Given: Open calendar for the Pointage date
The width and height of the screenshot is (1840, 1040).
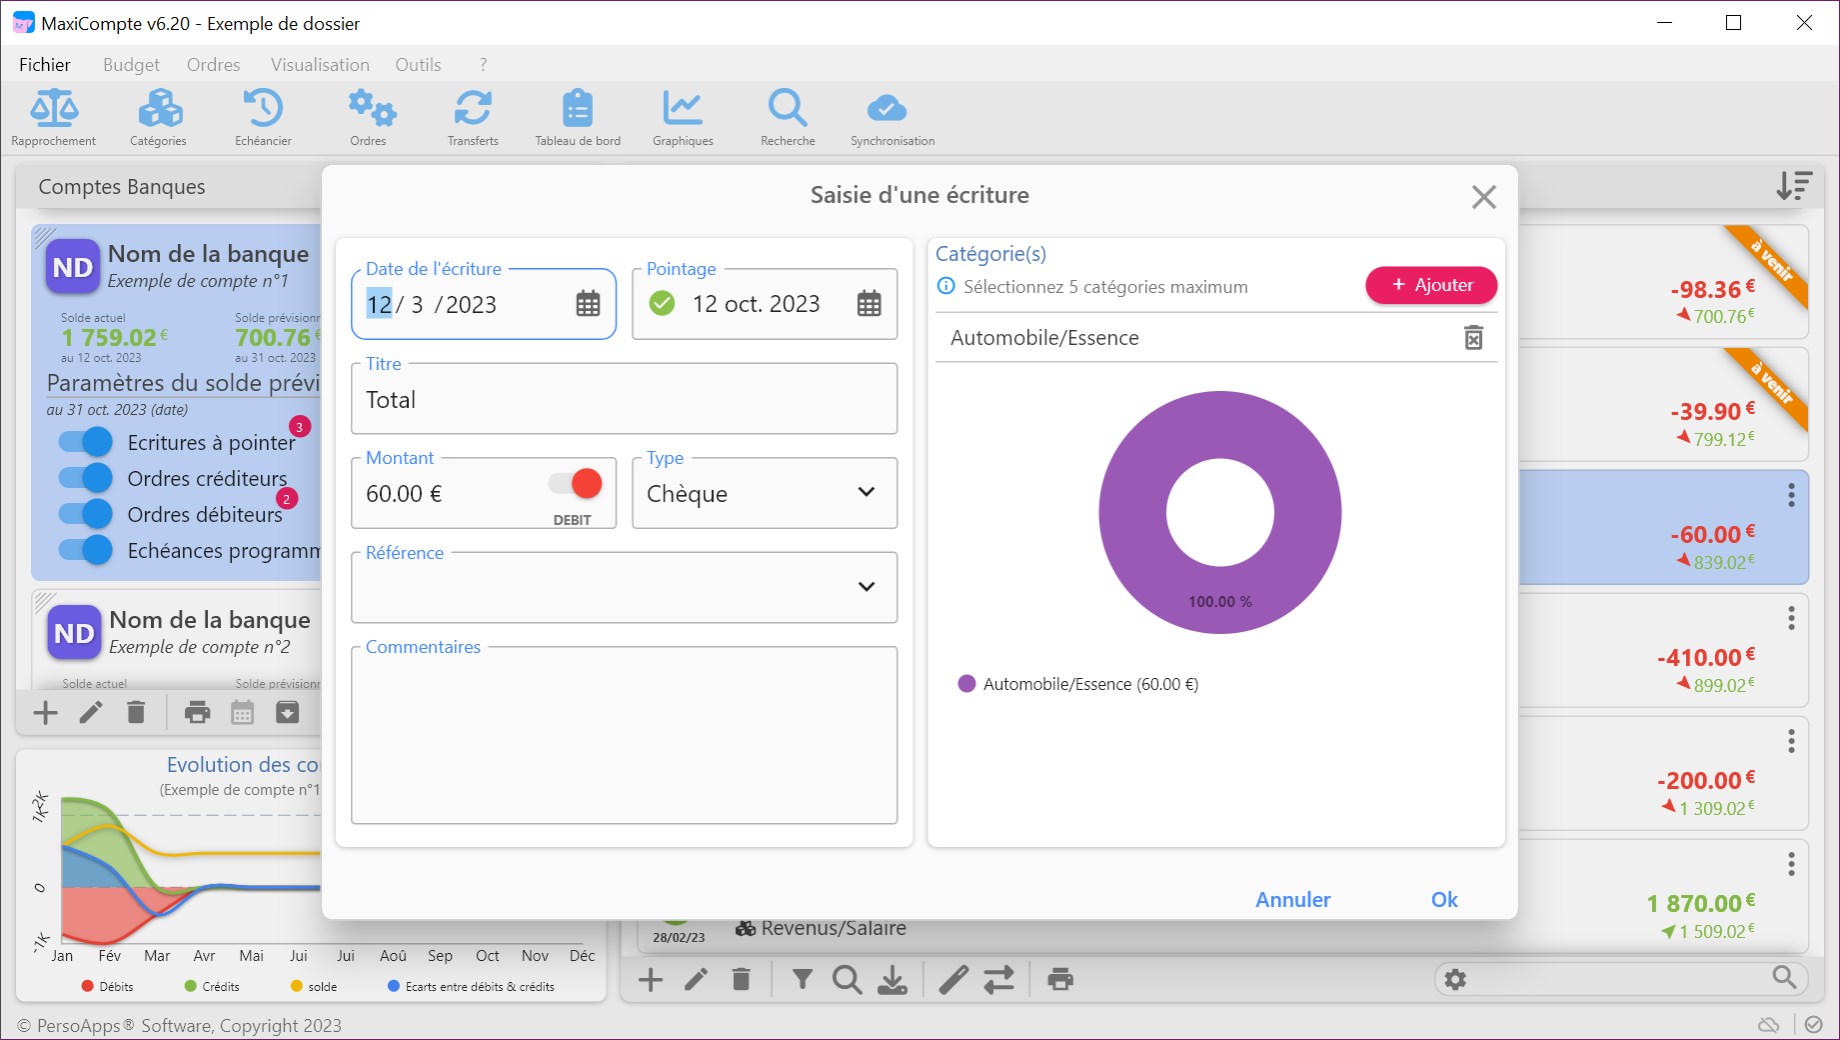Looking at the screenshot, I should click(869, 304).
